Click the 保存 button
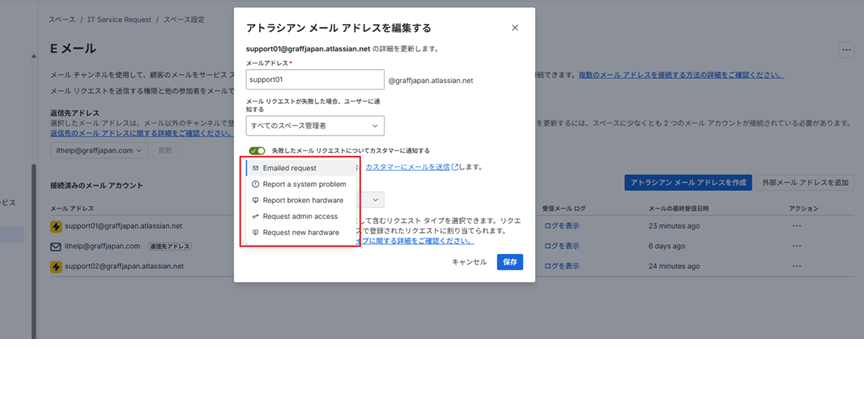Viewport: 864px width, 409px height. point(510,262)
